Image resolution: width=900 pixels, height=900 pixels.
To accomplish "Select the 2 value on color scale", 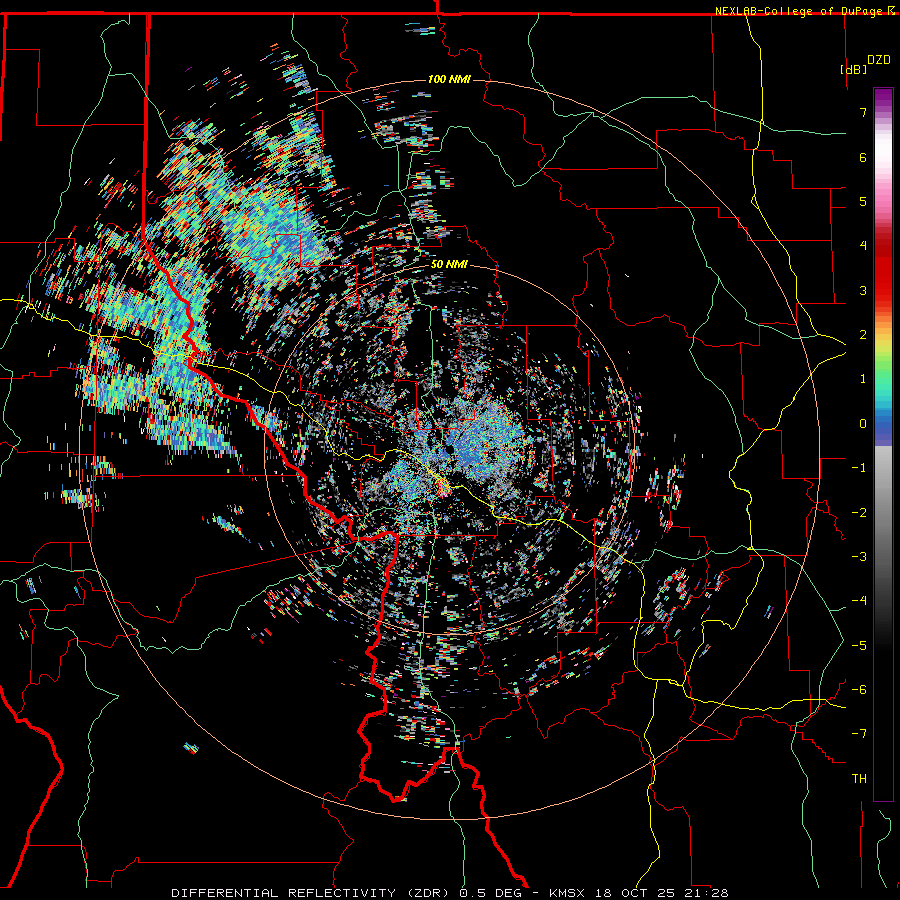I will pos(863,335).
